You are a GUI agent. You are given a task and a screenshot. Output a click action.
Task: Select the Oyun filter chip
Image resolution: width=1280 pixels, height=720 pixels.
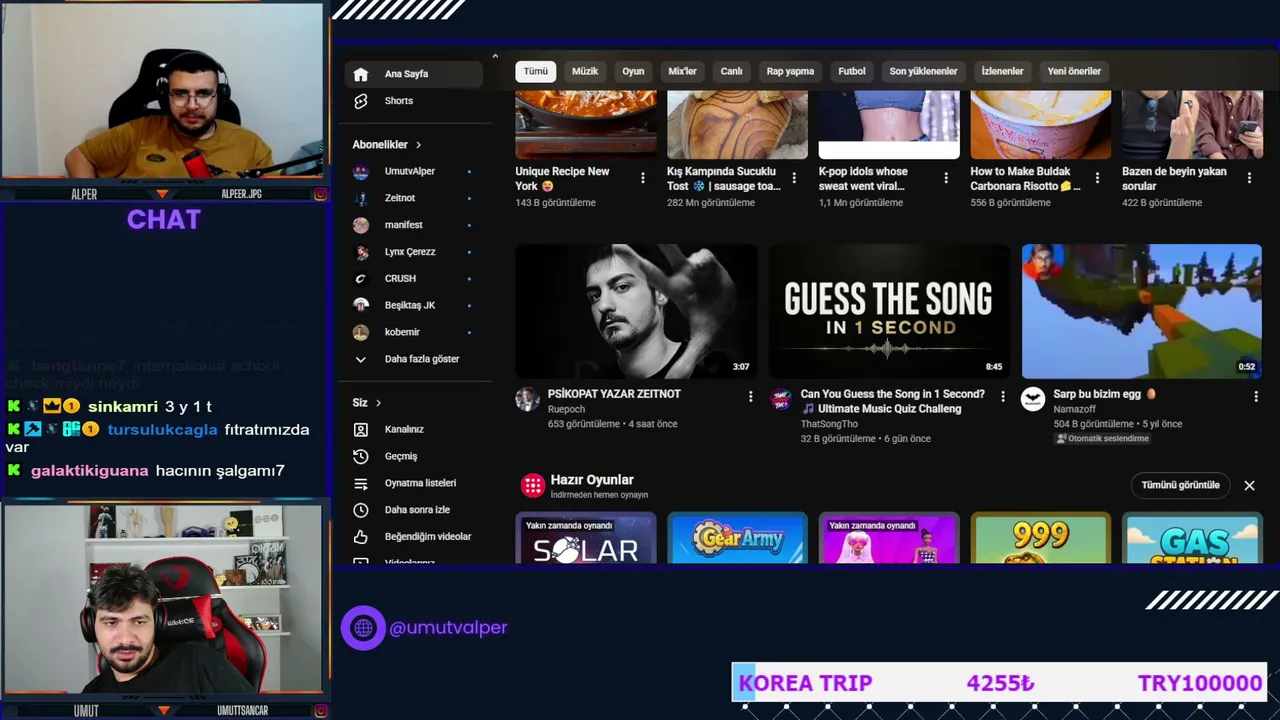(633, 71)
